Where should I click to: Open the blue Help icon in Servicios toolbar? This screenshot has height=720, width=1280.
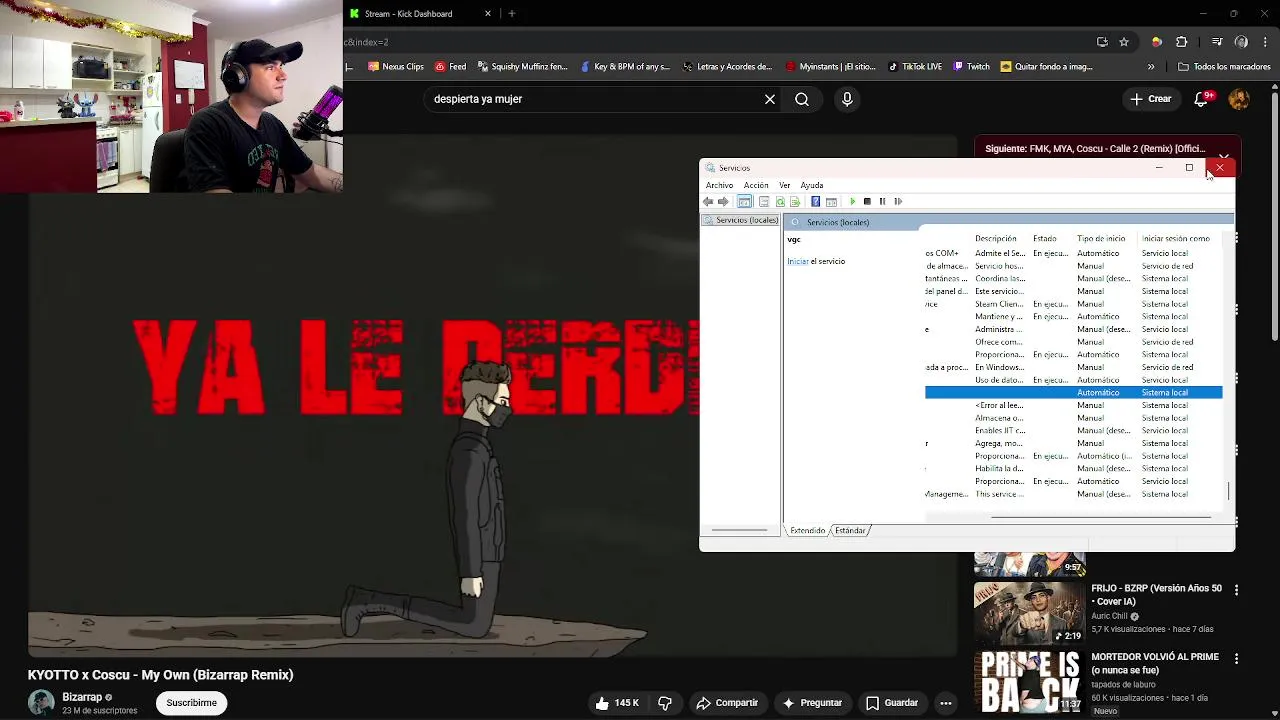click(x=816, y=202)
